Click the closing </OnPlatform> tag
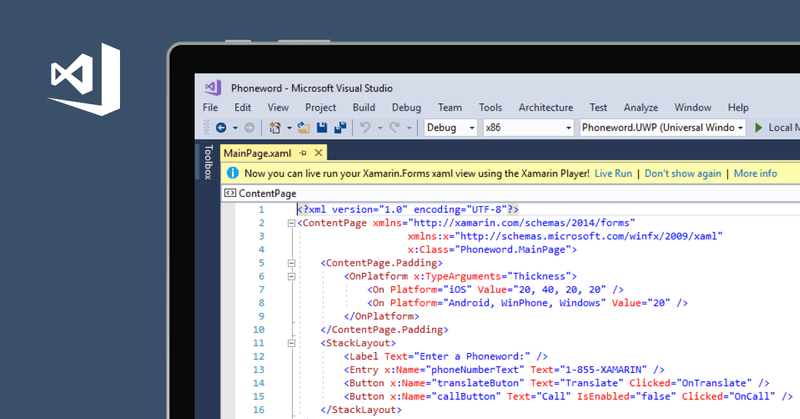Viewport: 800px width, 419px height. click(381, 316)
